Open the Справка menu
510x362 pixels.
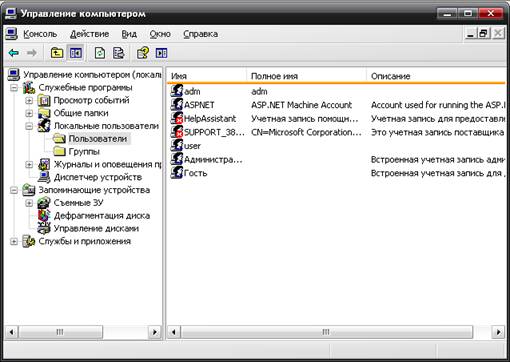point(201,34)
